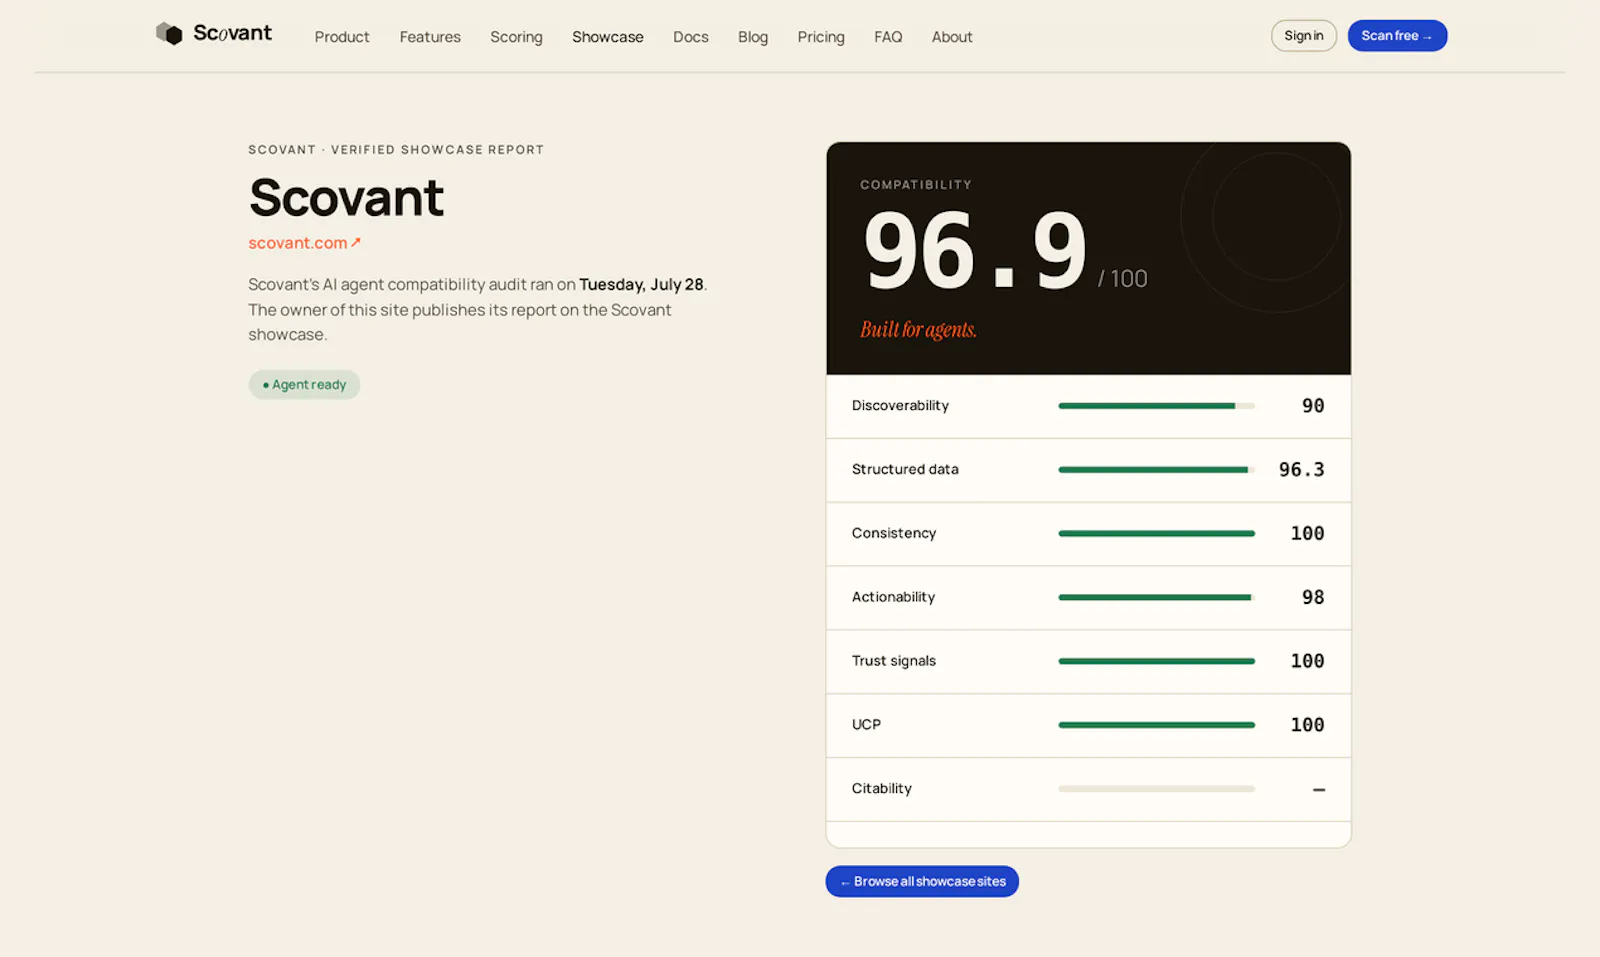The width and height of the screenshot is (1600, 957).
Task: Click the Trust signals progress bar
Action: [x=1156, y=661]
